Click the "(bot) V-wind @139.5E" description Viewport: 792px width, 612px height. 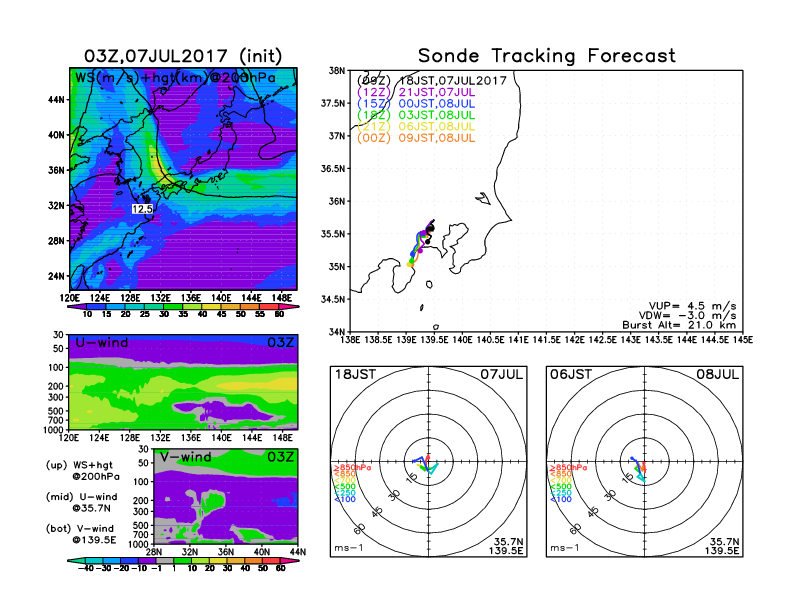tap(81, 534)
